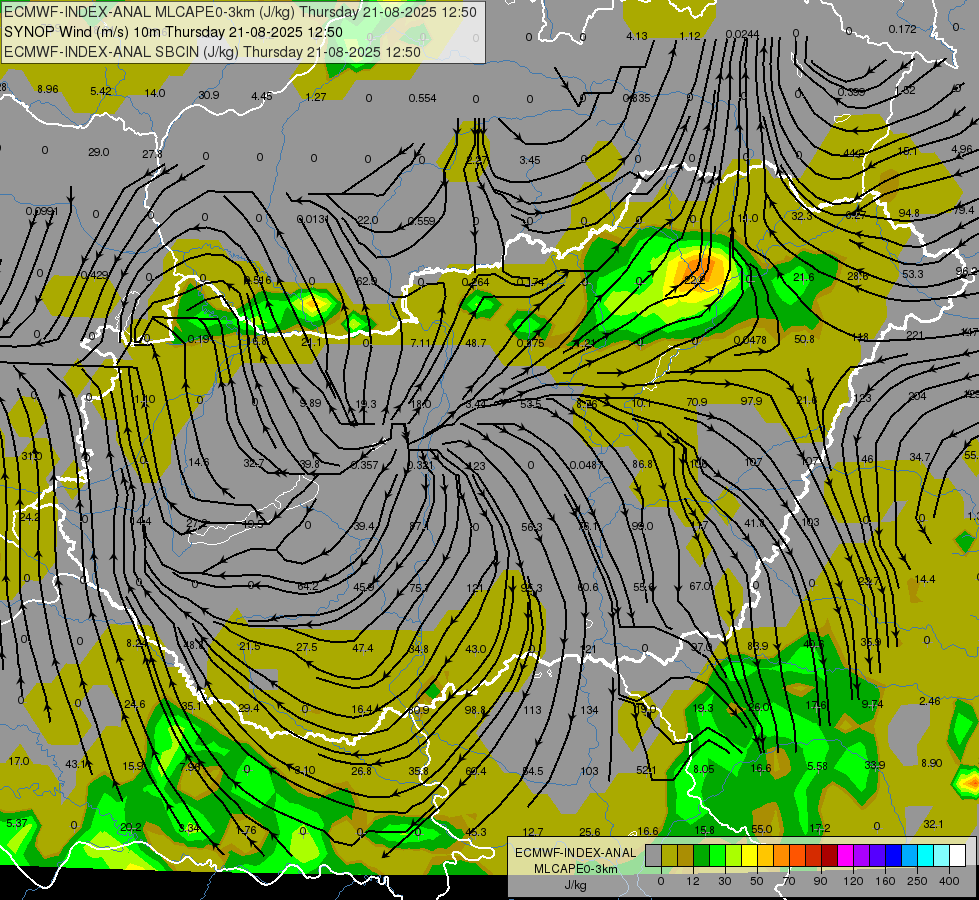The height and width of the screenshot is (900, 979).
Task: Click the bright green legend swatch
Action: (x=717, y=855)
